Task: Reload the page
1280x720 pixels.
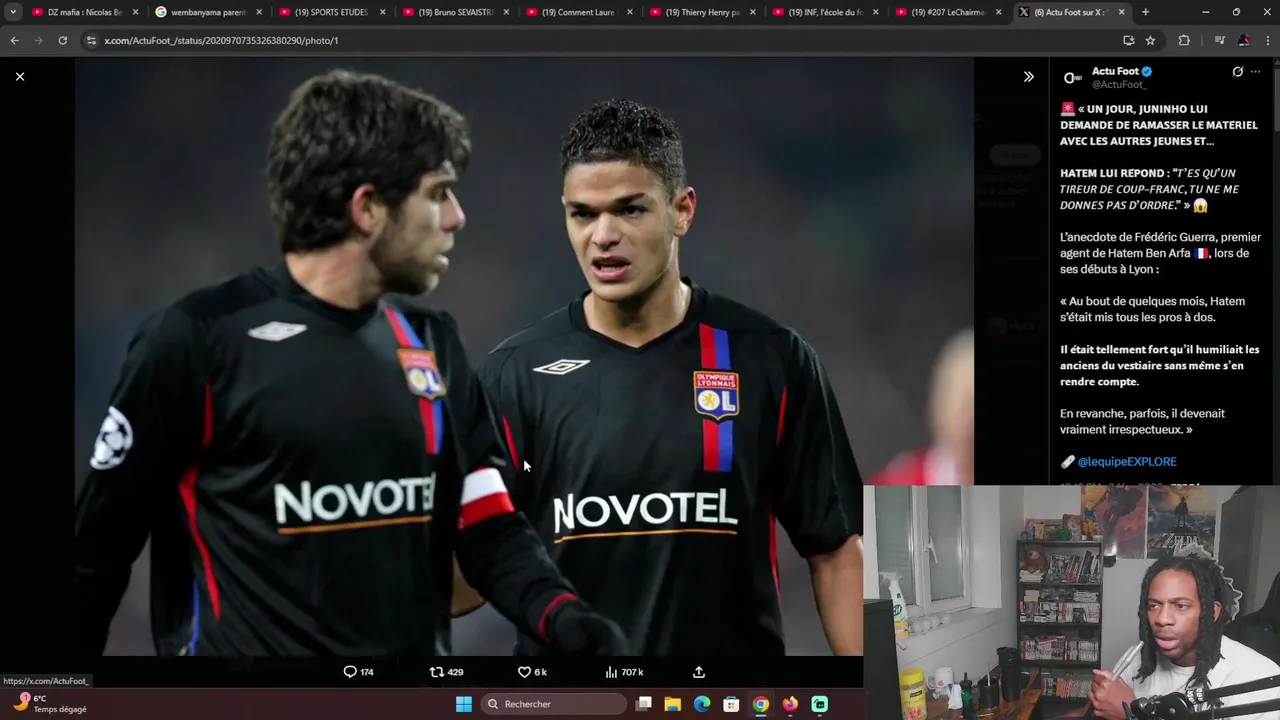Action: pos(62,40)
